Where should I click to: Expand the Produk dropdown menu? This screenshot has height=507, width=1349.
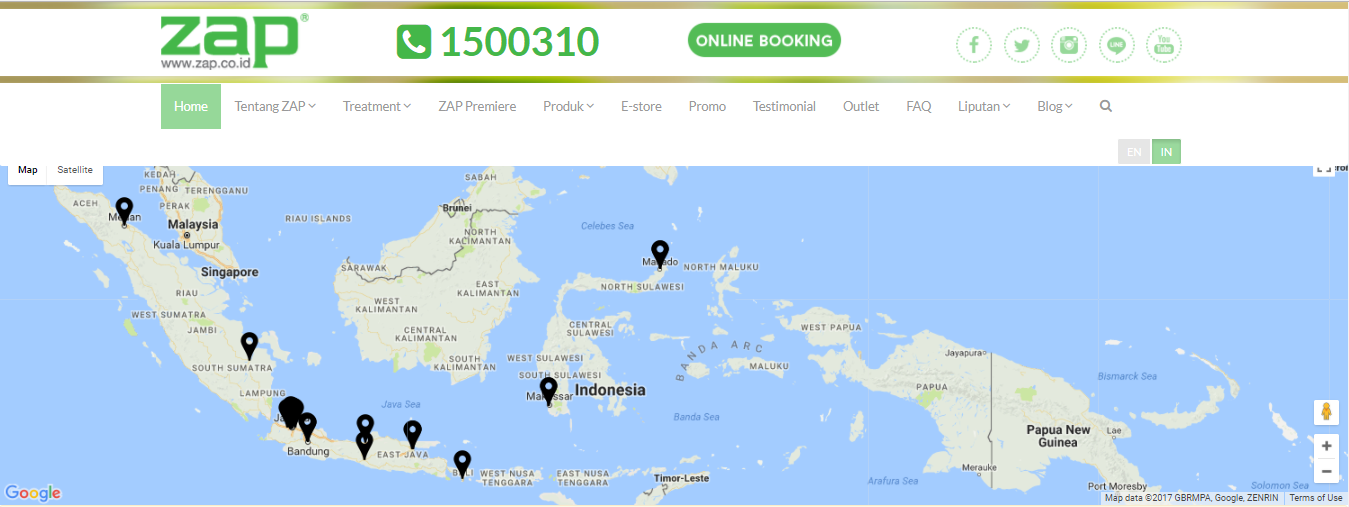(568, 106)
